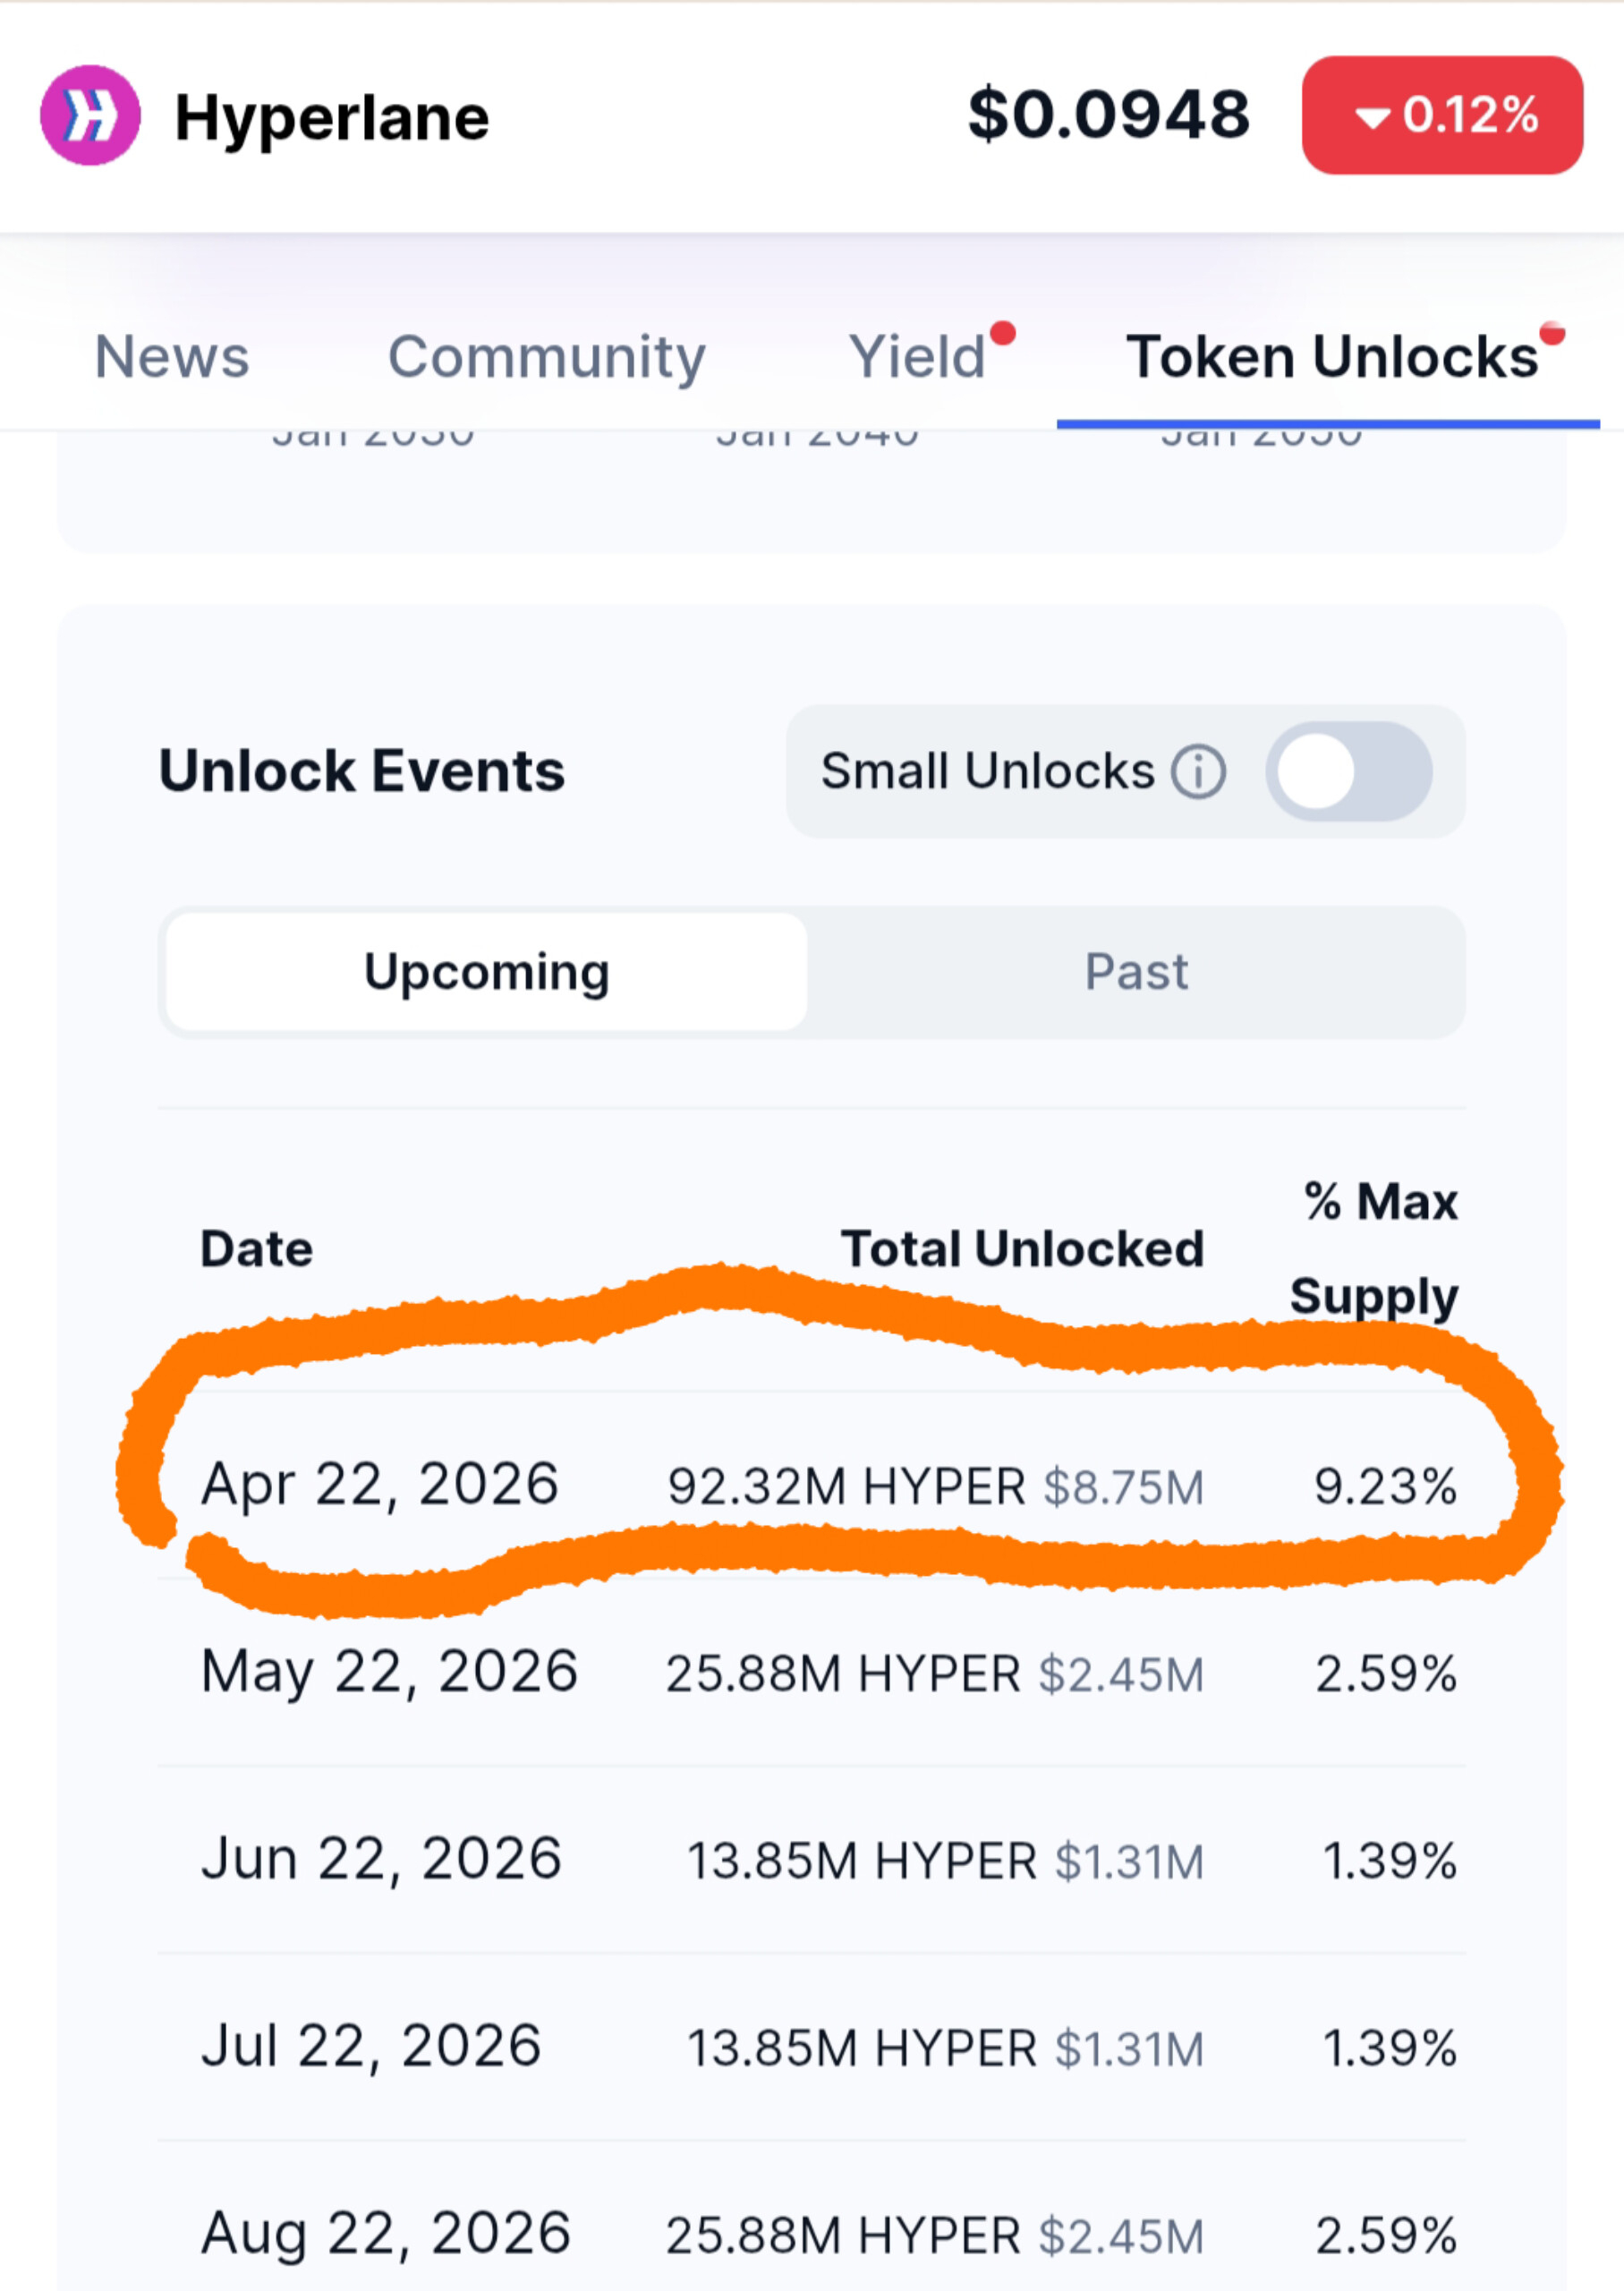
Task: Click the Hyperlane token name
Action: 332,118
